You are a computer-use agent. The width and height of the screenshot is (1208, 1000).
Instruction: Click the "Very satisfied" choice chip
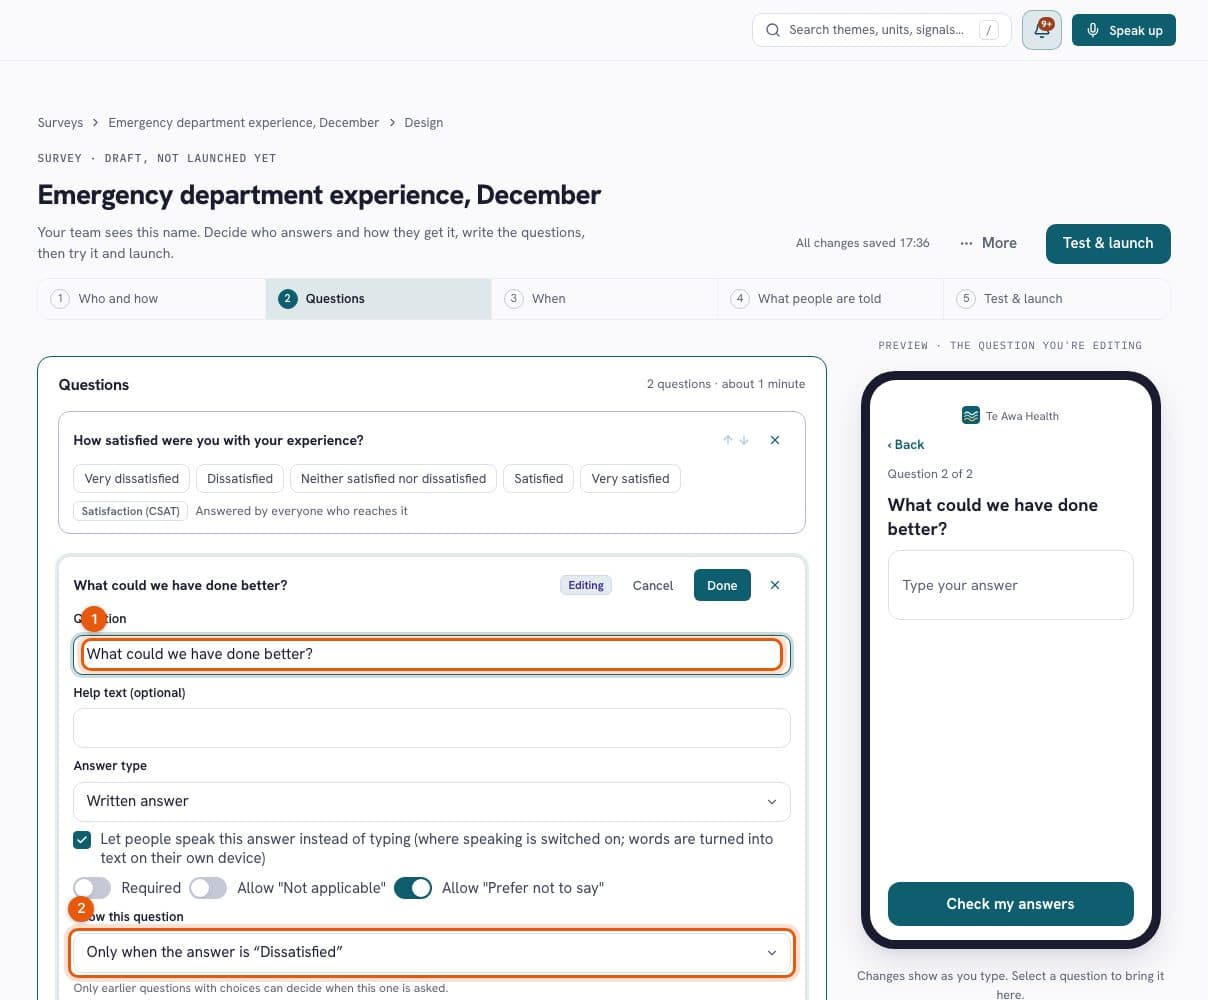point(631,479)
